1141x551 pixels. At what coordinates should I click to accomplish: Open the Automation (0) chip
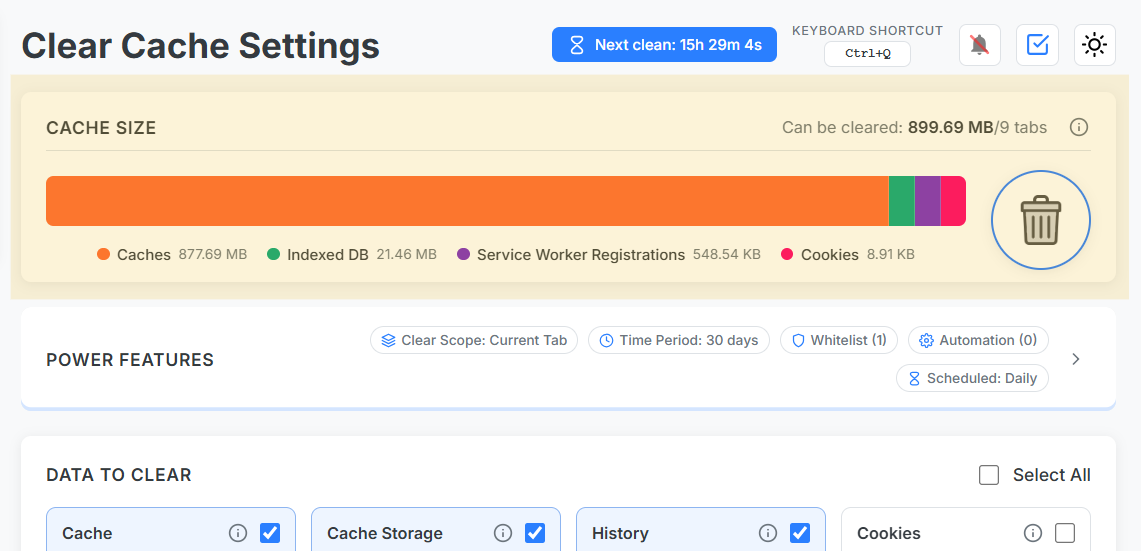tap(978, 340)
